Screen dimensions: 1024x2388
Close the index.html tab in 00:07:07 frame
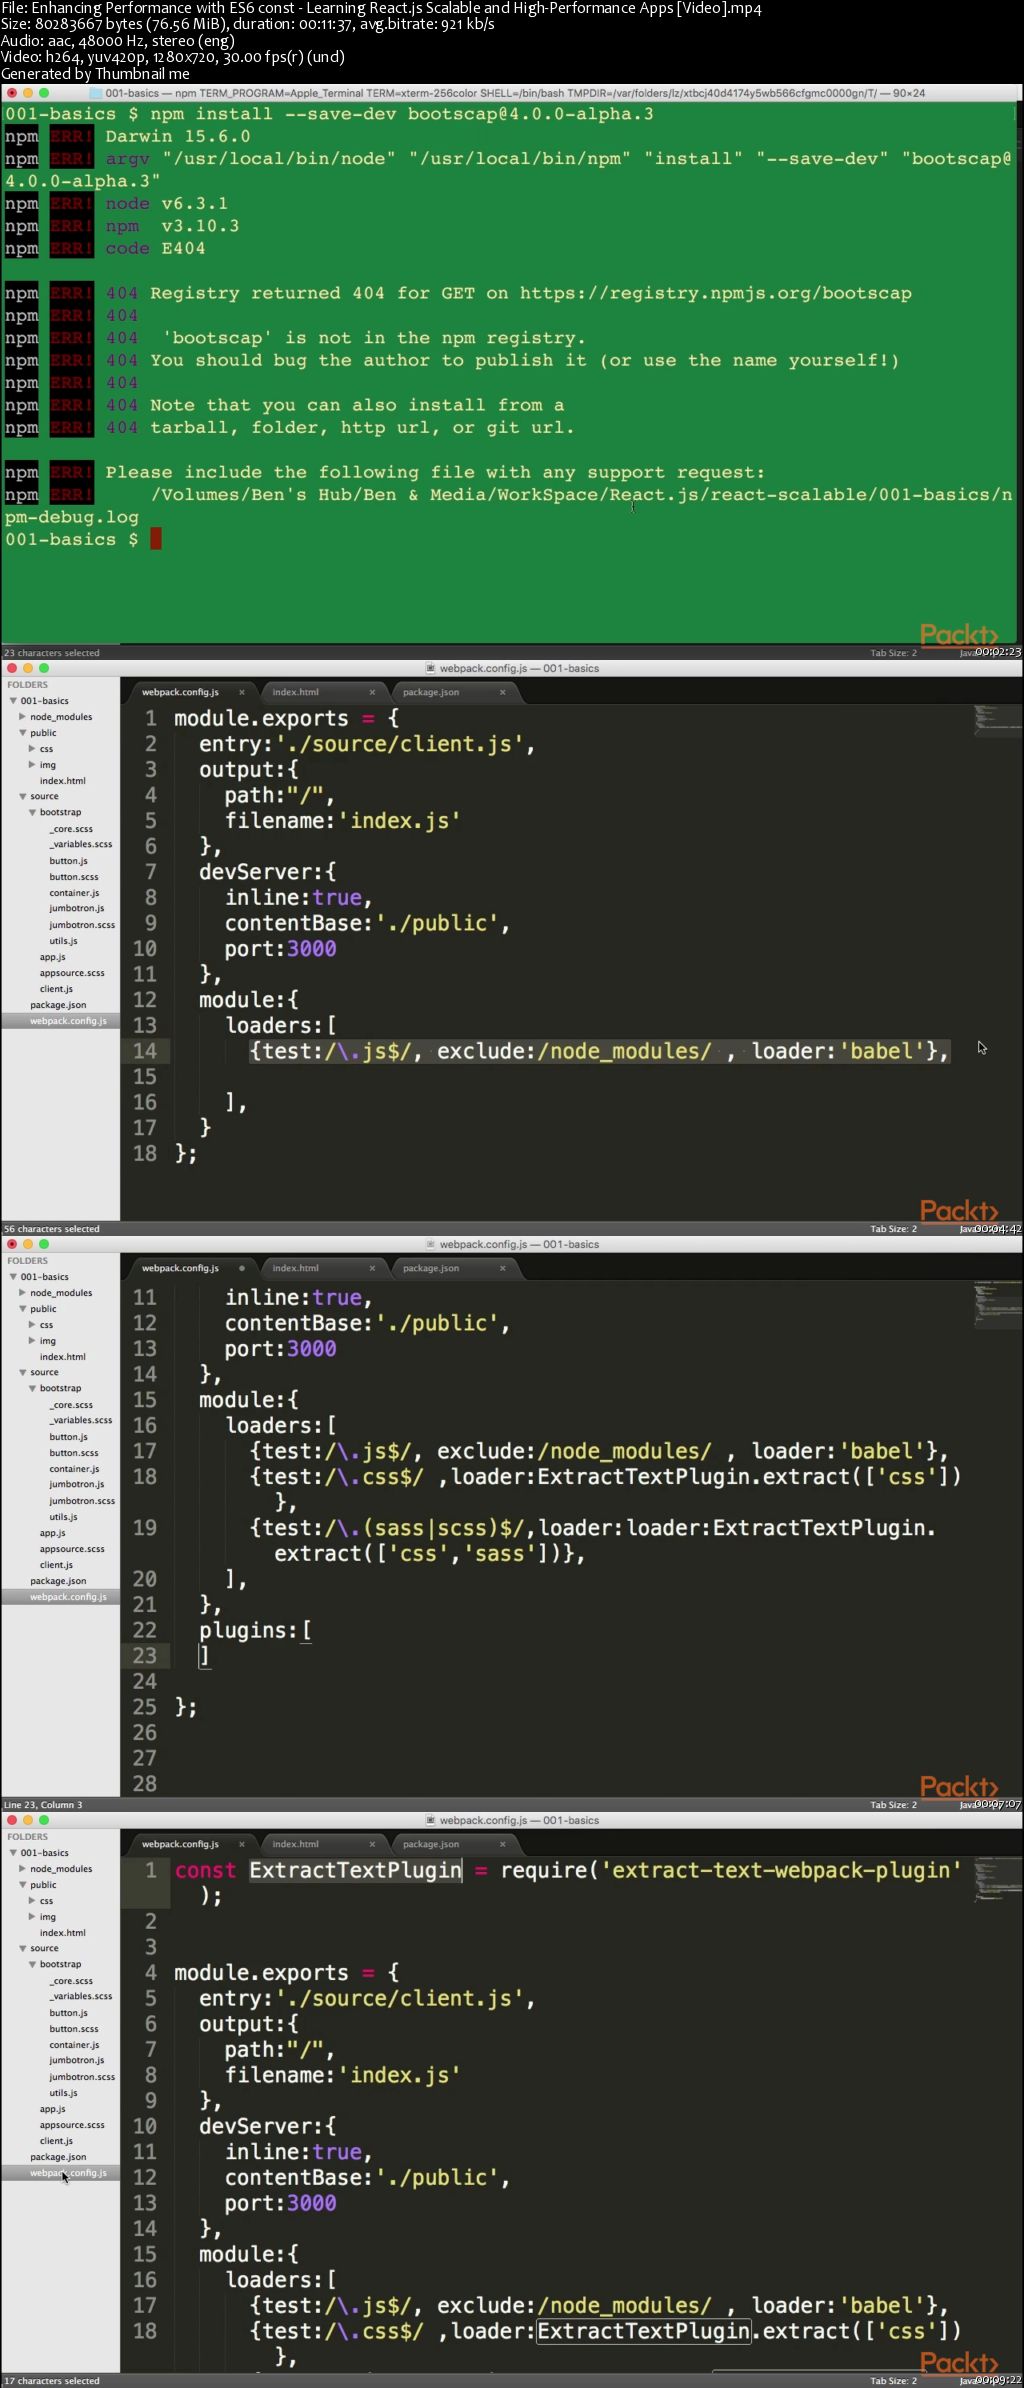click(x=372, y=1268)
